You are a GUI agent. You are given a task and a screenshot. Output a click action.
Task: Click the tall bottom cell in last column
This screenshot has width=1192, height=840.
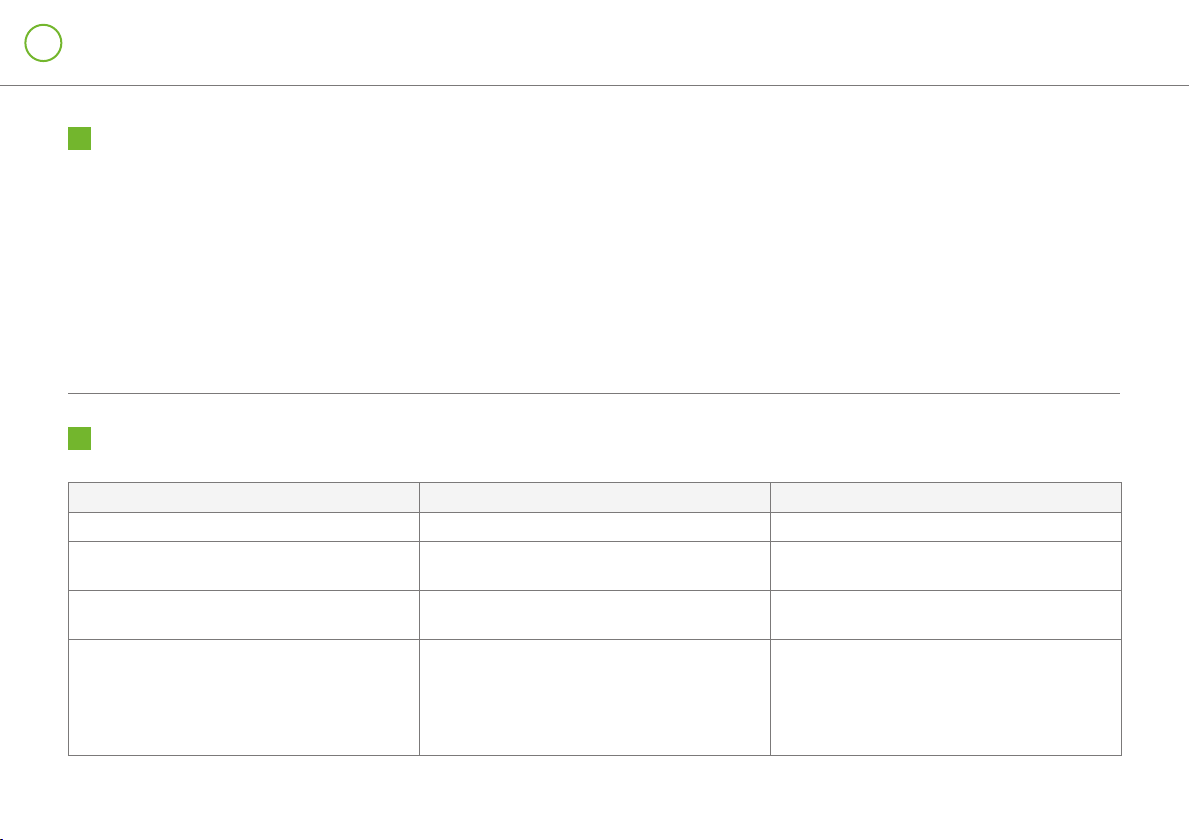(x=946, y=697)
